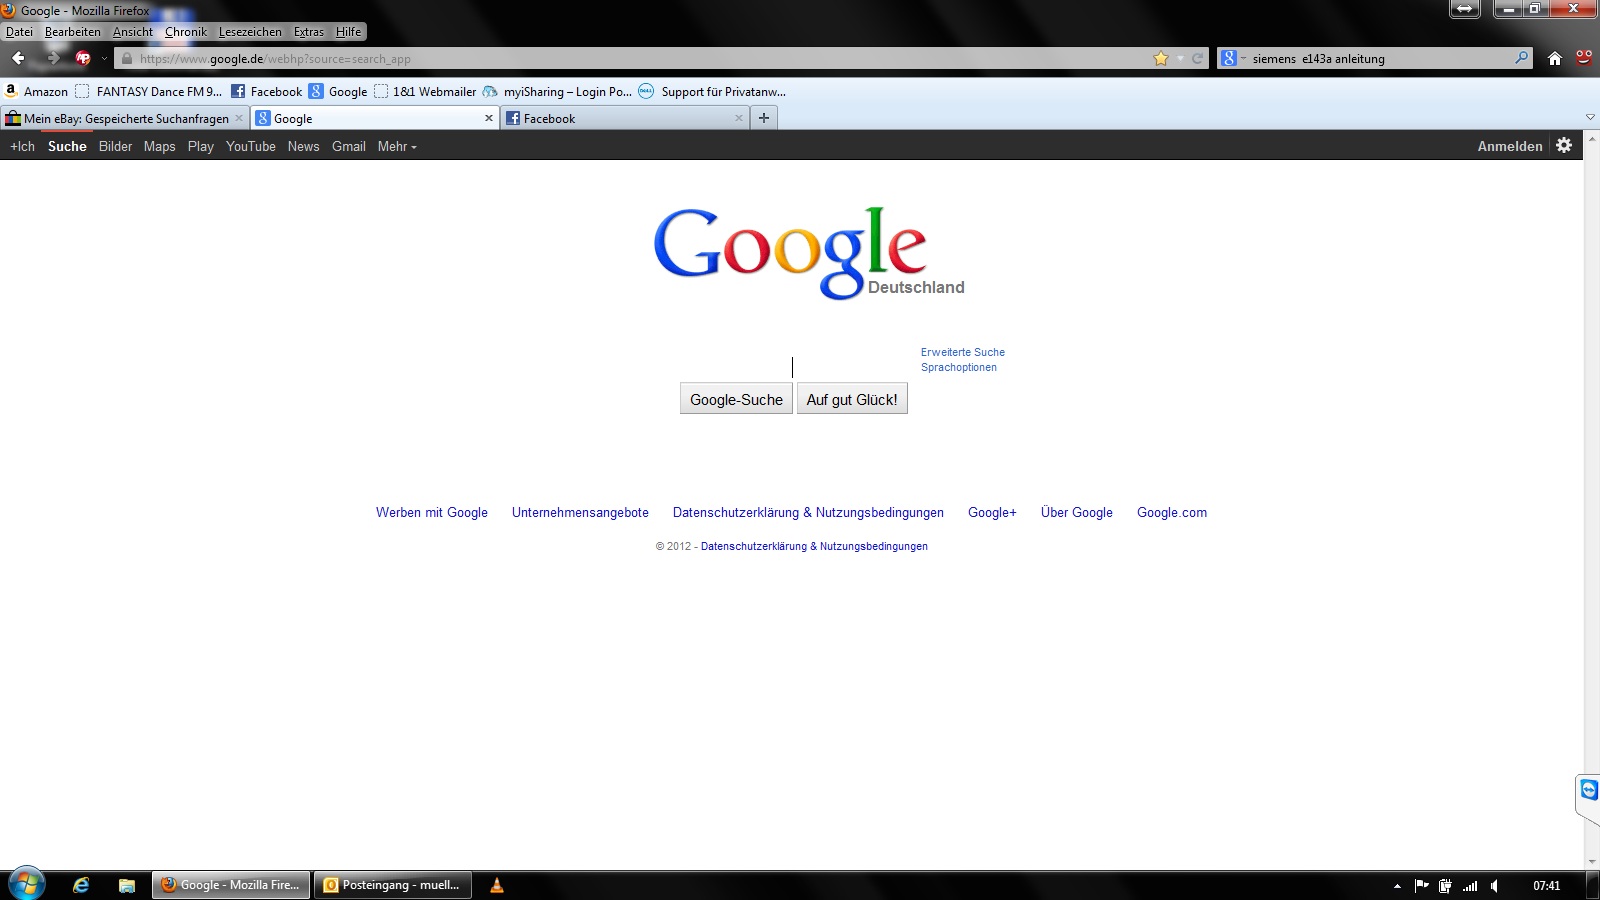Click the red smiley add-on icon
This screenshot has height=900, width=1600.
[x=1584, y=58]
